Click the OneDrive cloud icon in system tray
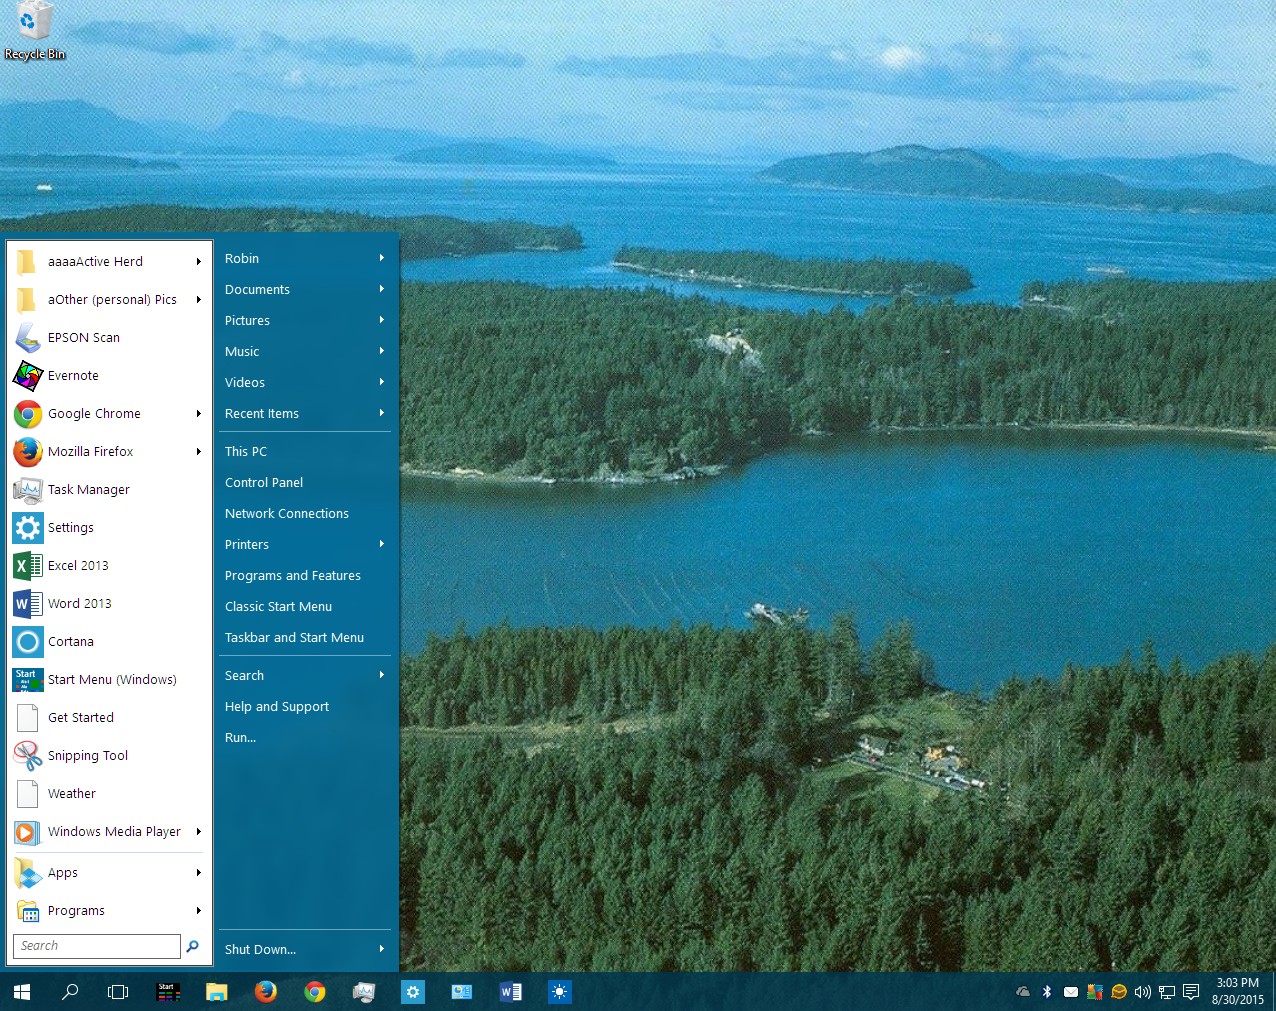This screenshot has width=1276, height=1011. [x=1023, y=992]
